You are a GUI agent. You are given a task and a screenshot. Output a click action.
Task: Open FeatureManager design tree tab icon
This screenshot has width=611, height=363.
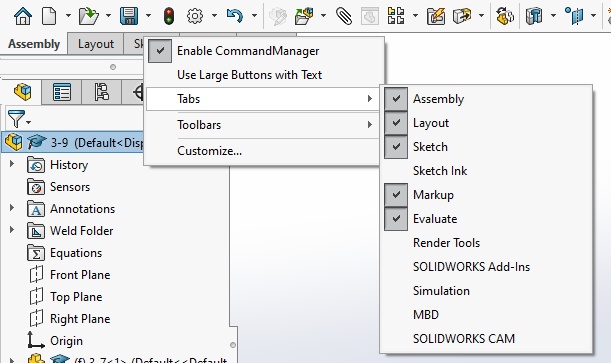(22, 92)
